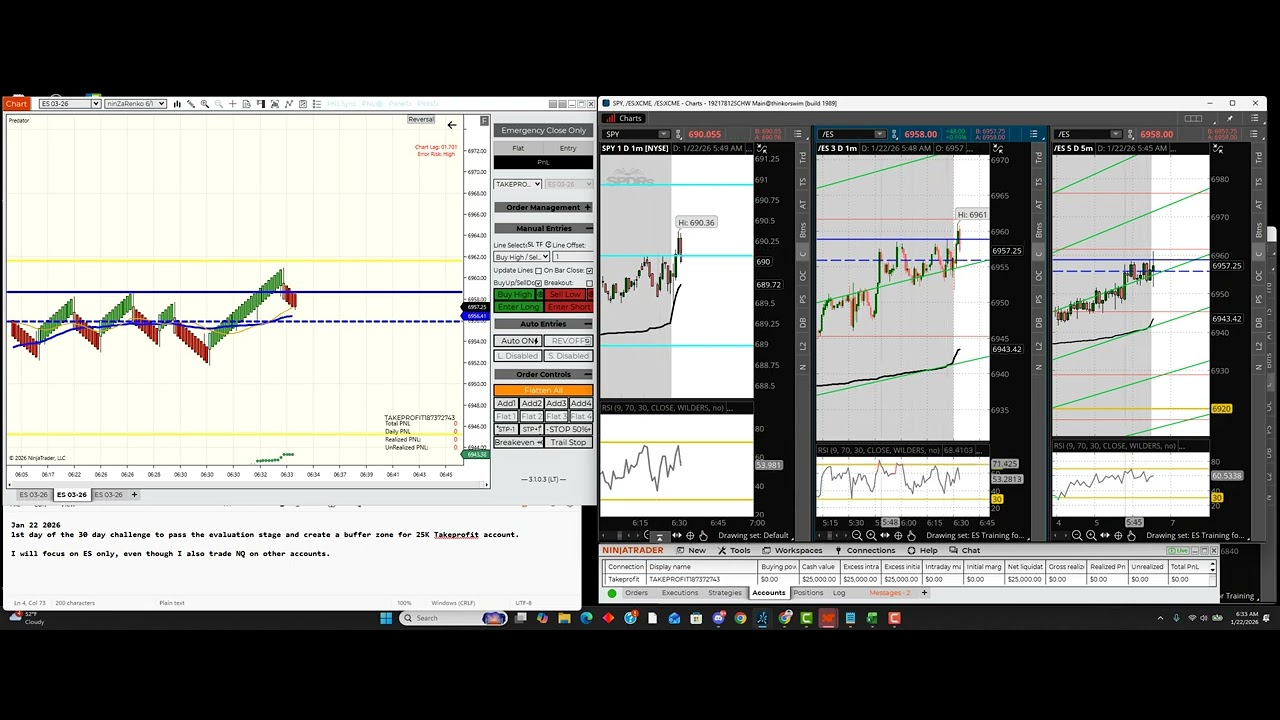Open the TAKEPRO account dropdown
The image size is (1280, 720).
click(x=518, y=184)
